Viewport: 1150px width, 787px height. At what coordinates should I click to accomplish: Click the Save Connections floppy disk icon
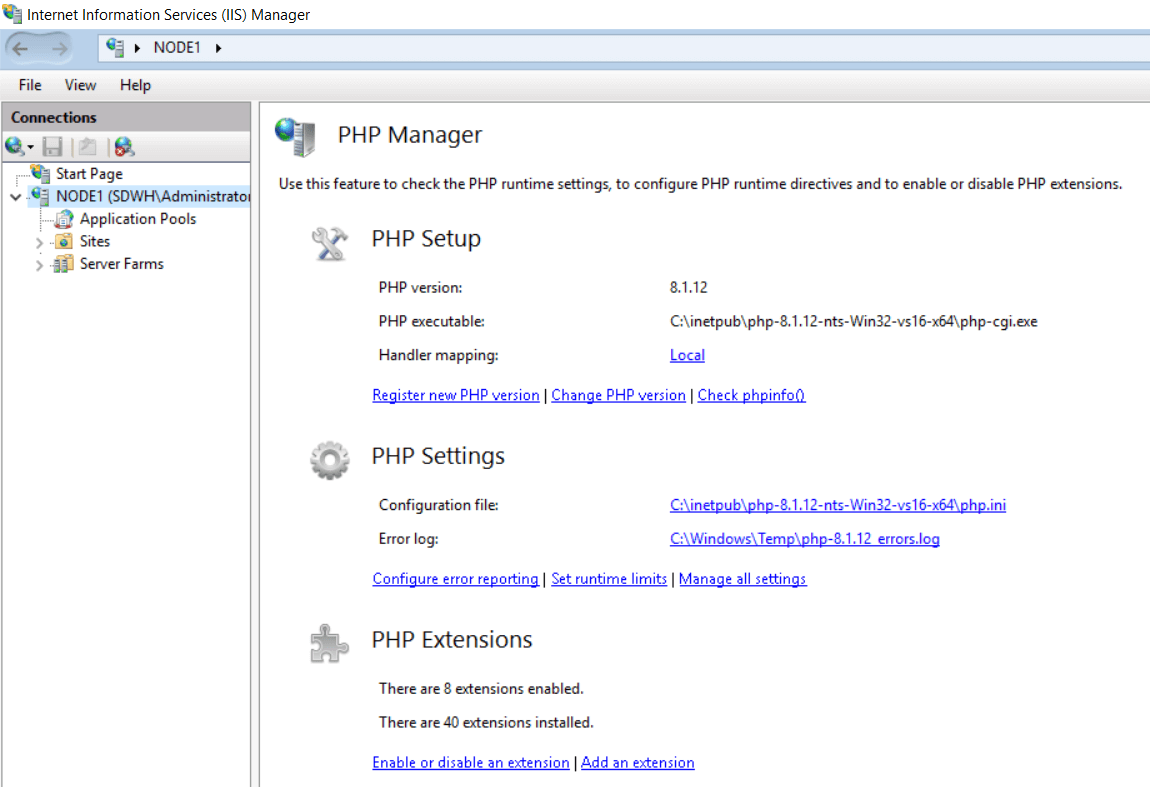(53, 147)
